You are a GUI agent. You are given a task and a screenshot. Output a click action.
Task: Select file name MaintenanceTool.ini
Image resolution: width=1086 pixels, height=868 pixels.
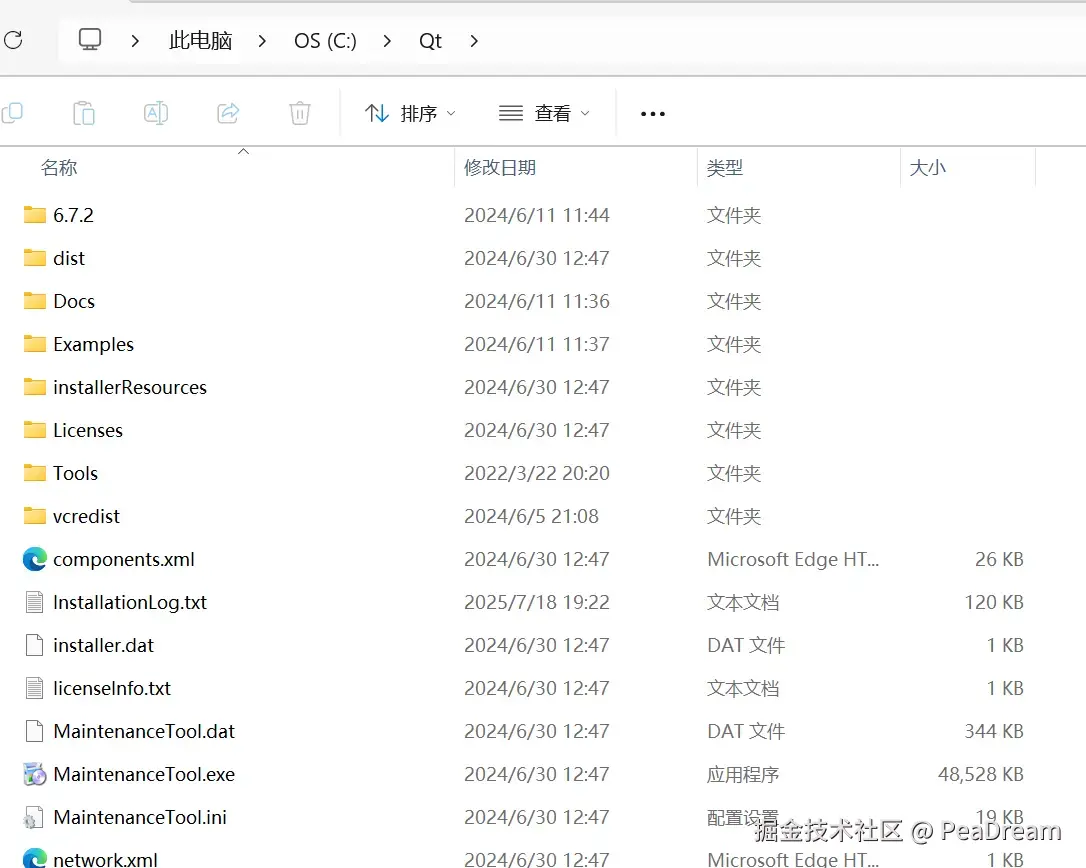click(140, 817)
